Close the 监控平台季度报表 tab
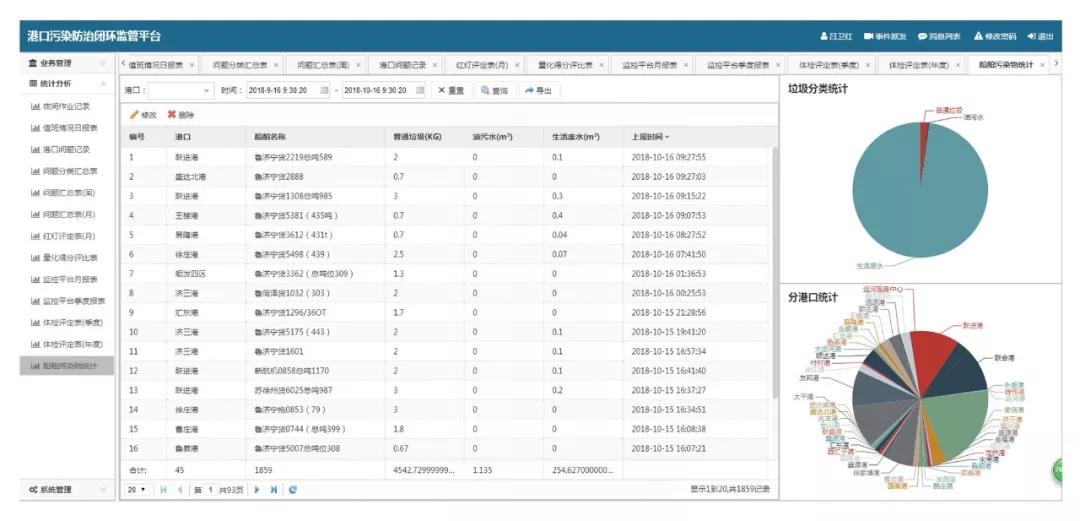Viewport: 1080px width, 521px height. 778,65
